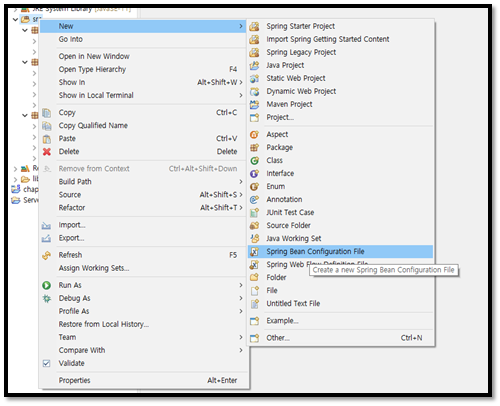This screenshot has width=500, height=406.
Task: Expand the Profile As submenu arrow
Action: pyautogui.click(x=241, y=311)
